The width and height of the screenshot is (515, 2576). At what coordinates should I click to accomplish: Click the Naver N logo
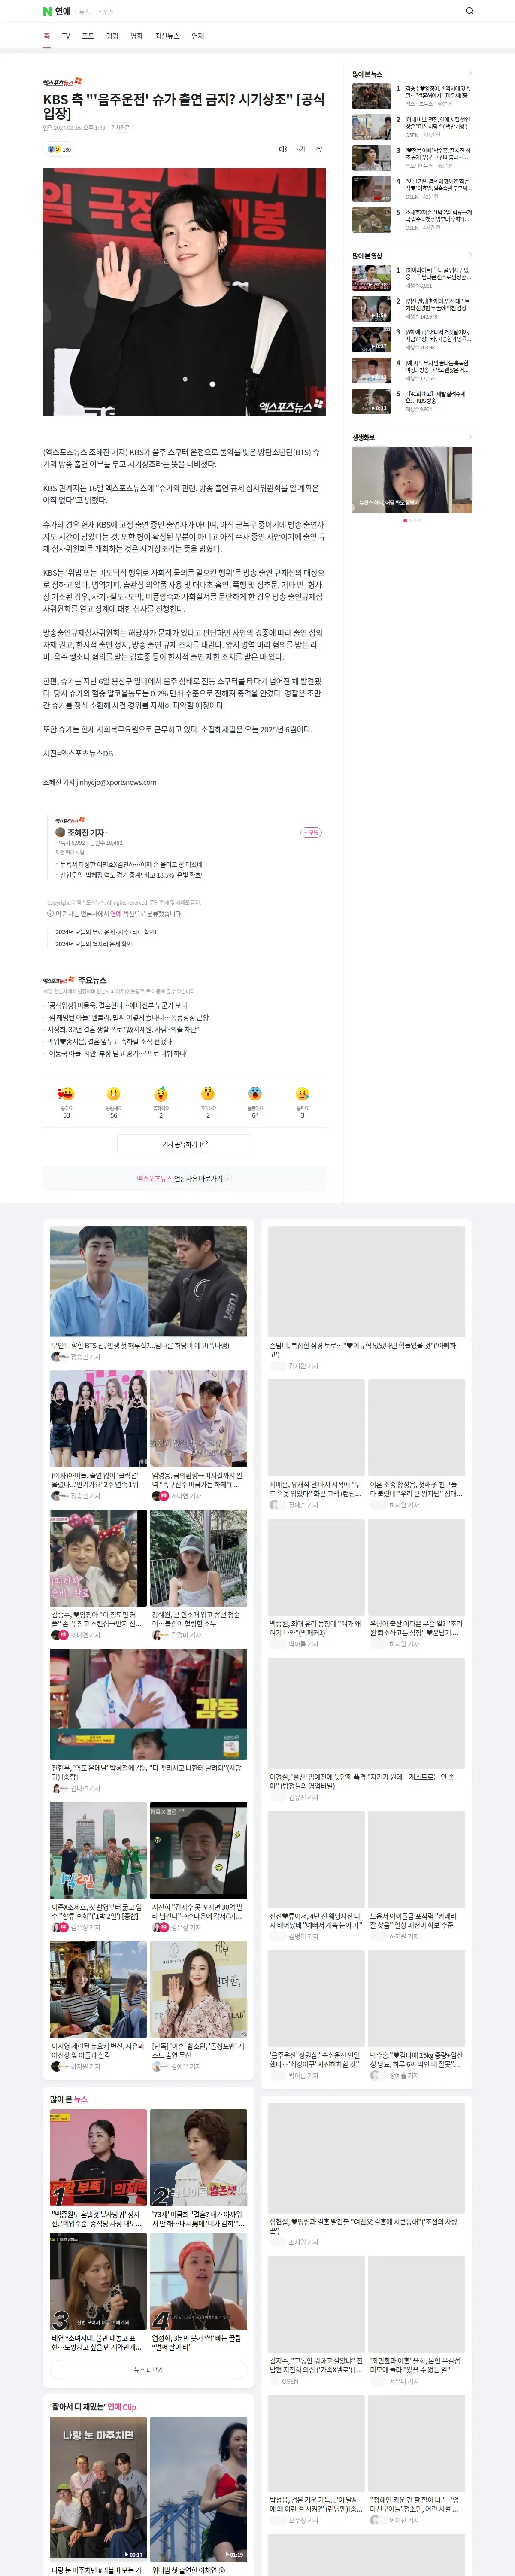tap(47, 11)
